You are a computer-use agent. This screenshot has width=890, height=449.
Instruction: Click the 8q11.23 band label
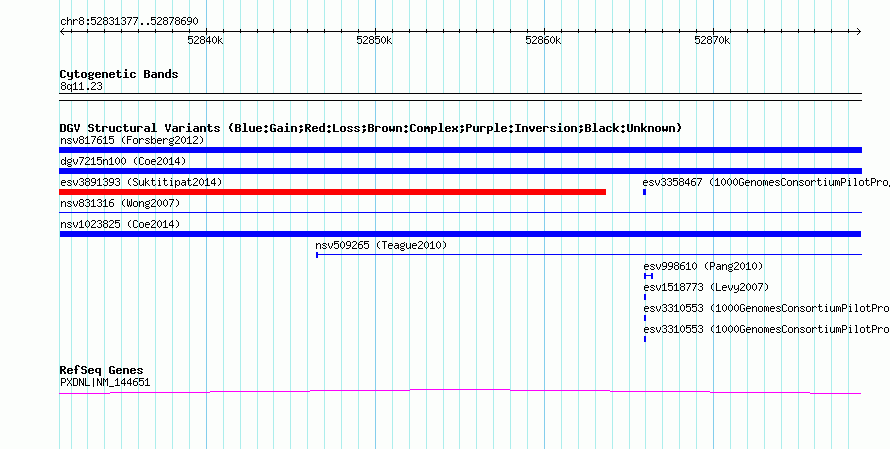click(81, 86)
